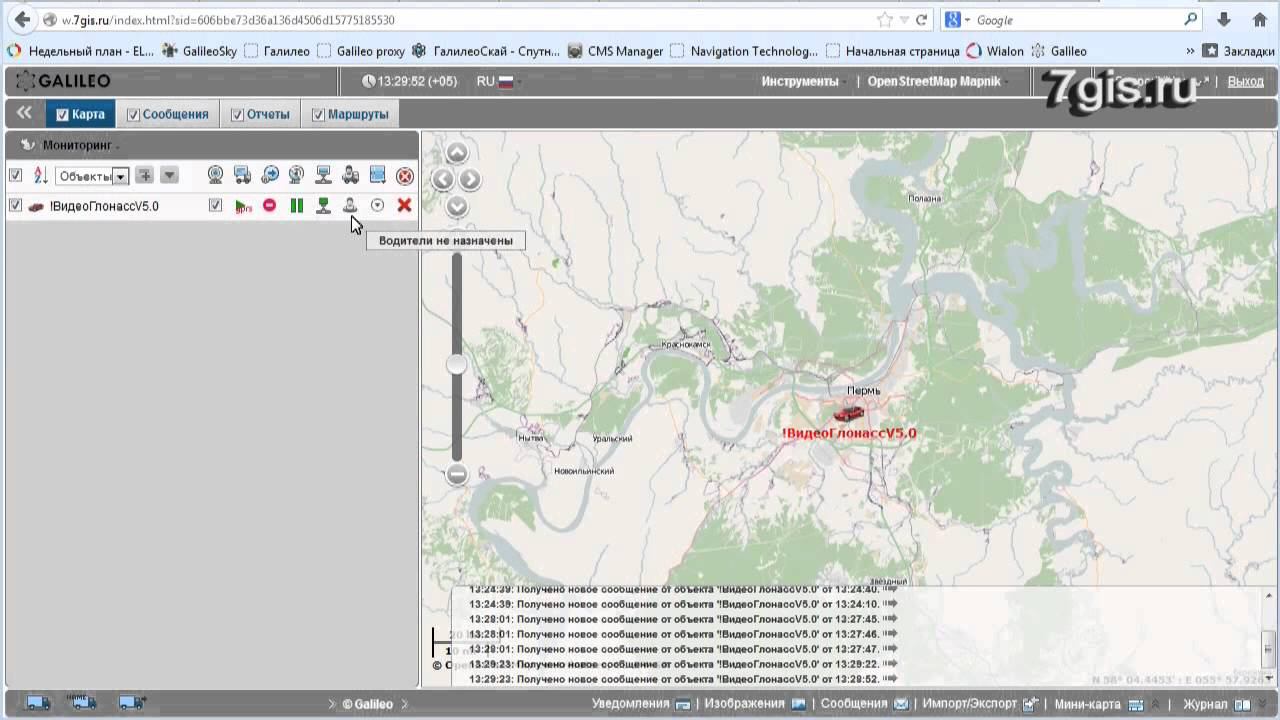Click the Выход logout link
1280x720 pixels.
tap(1245, 81)
